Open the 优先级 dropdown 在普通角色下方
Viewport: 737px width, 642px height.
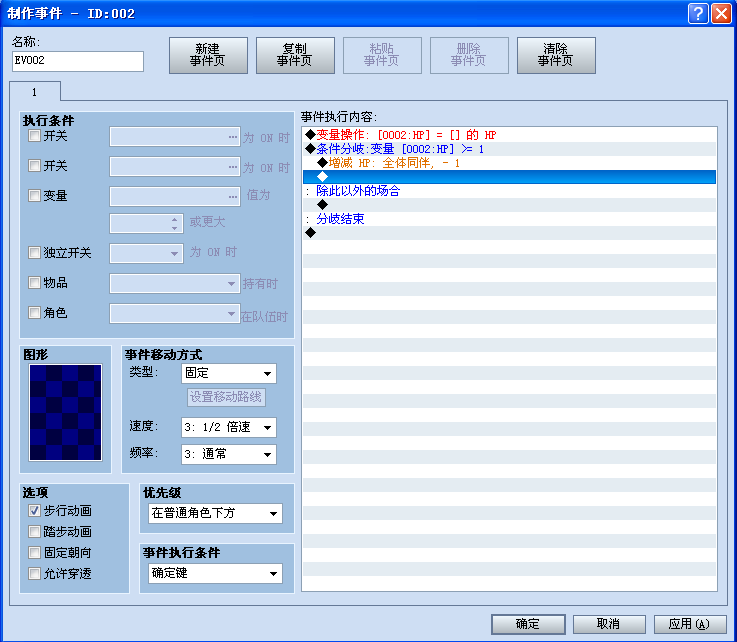[x=215, y=513]
